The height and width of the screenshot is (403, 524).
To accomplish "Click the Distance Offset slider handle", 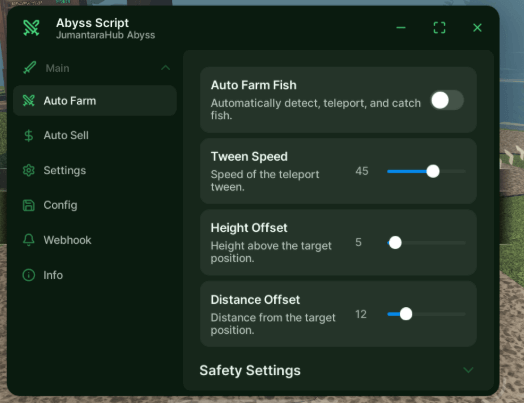I will pyautogui.click(x=406, y=314).
